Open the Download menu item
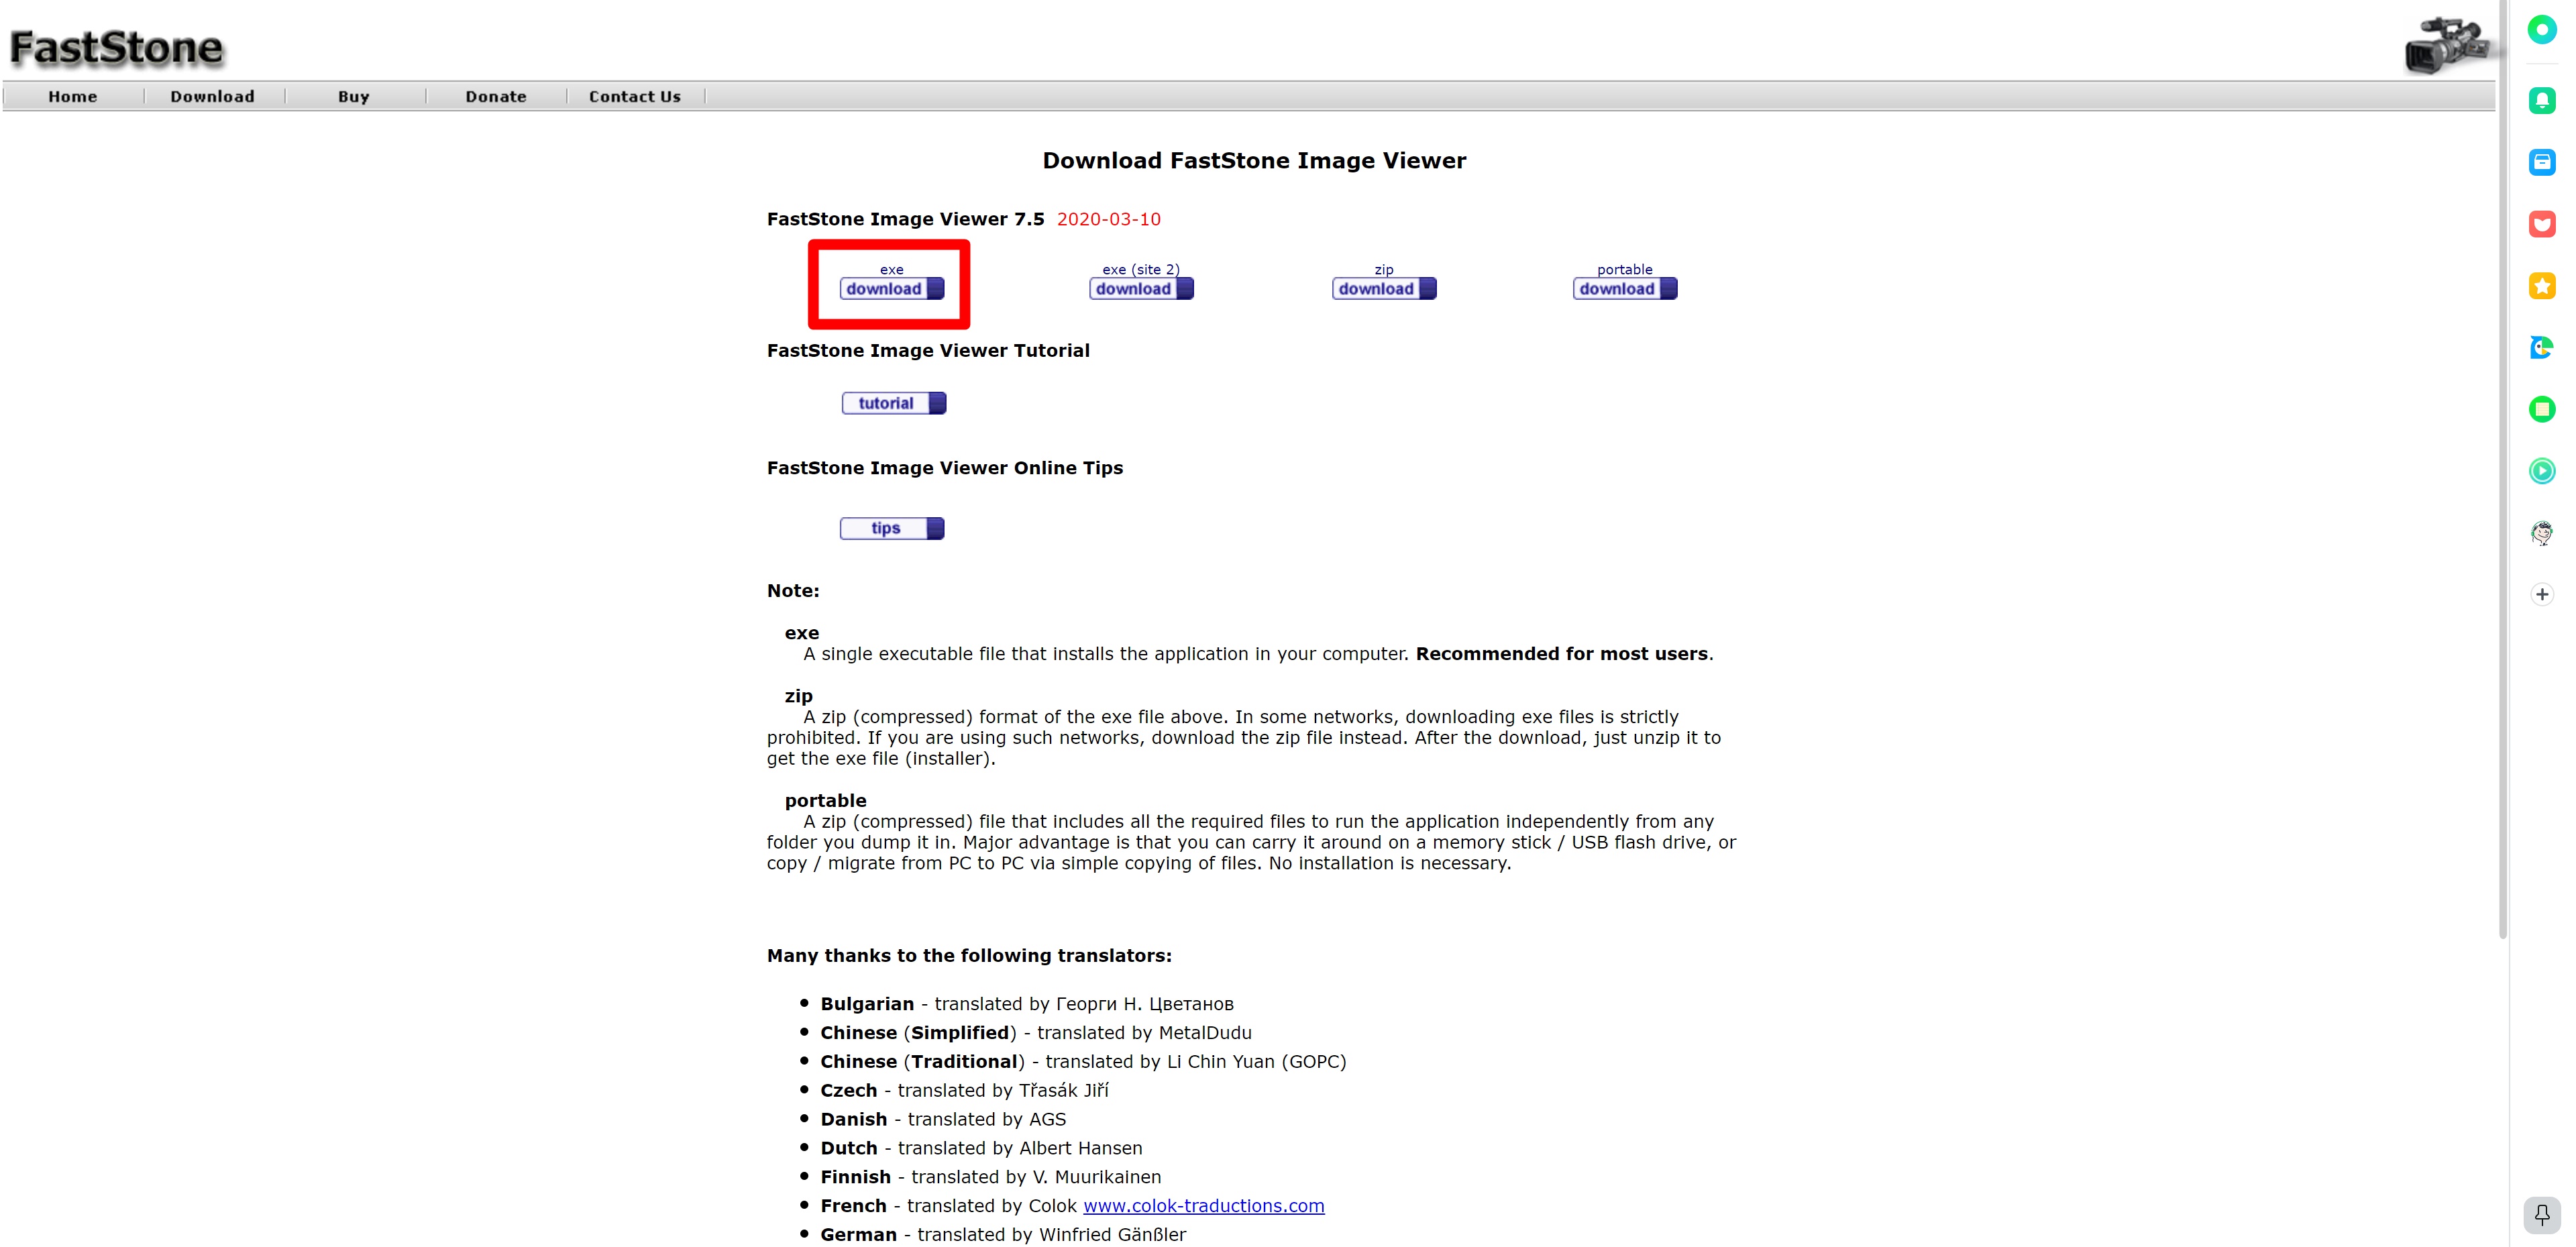The image size is (2576, 1247). point(212,97)
